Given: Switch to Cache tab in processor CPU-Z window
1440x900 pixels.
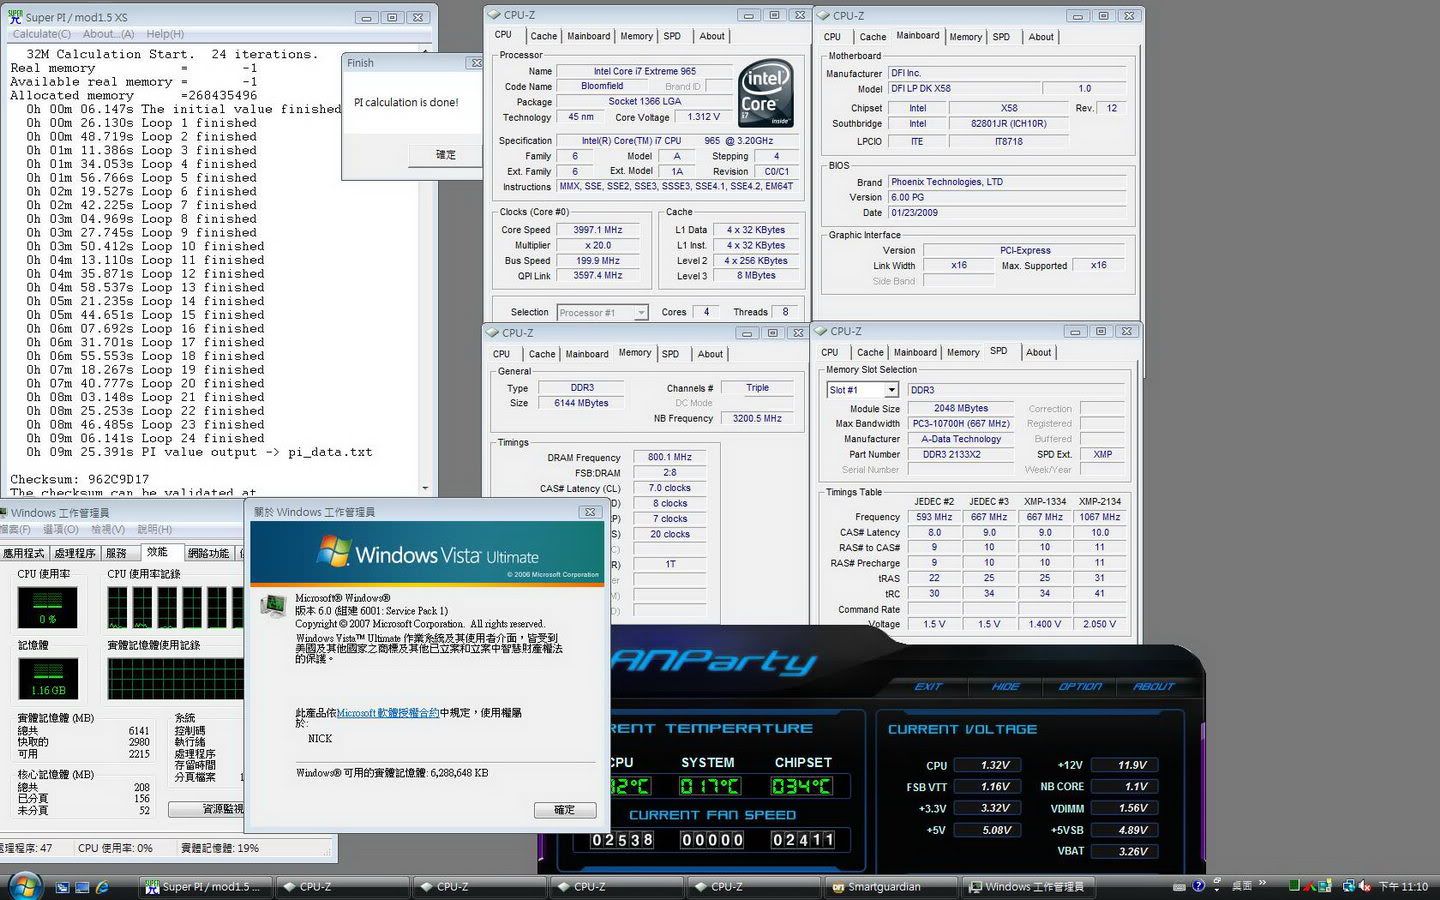Looking at the screenshot, I should click(x=544, y=36).
